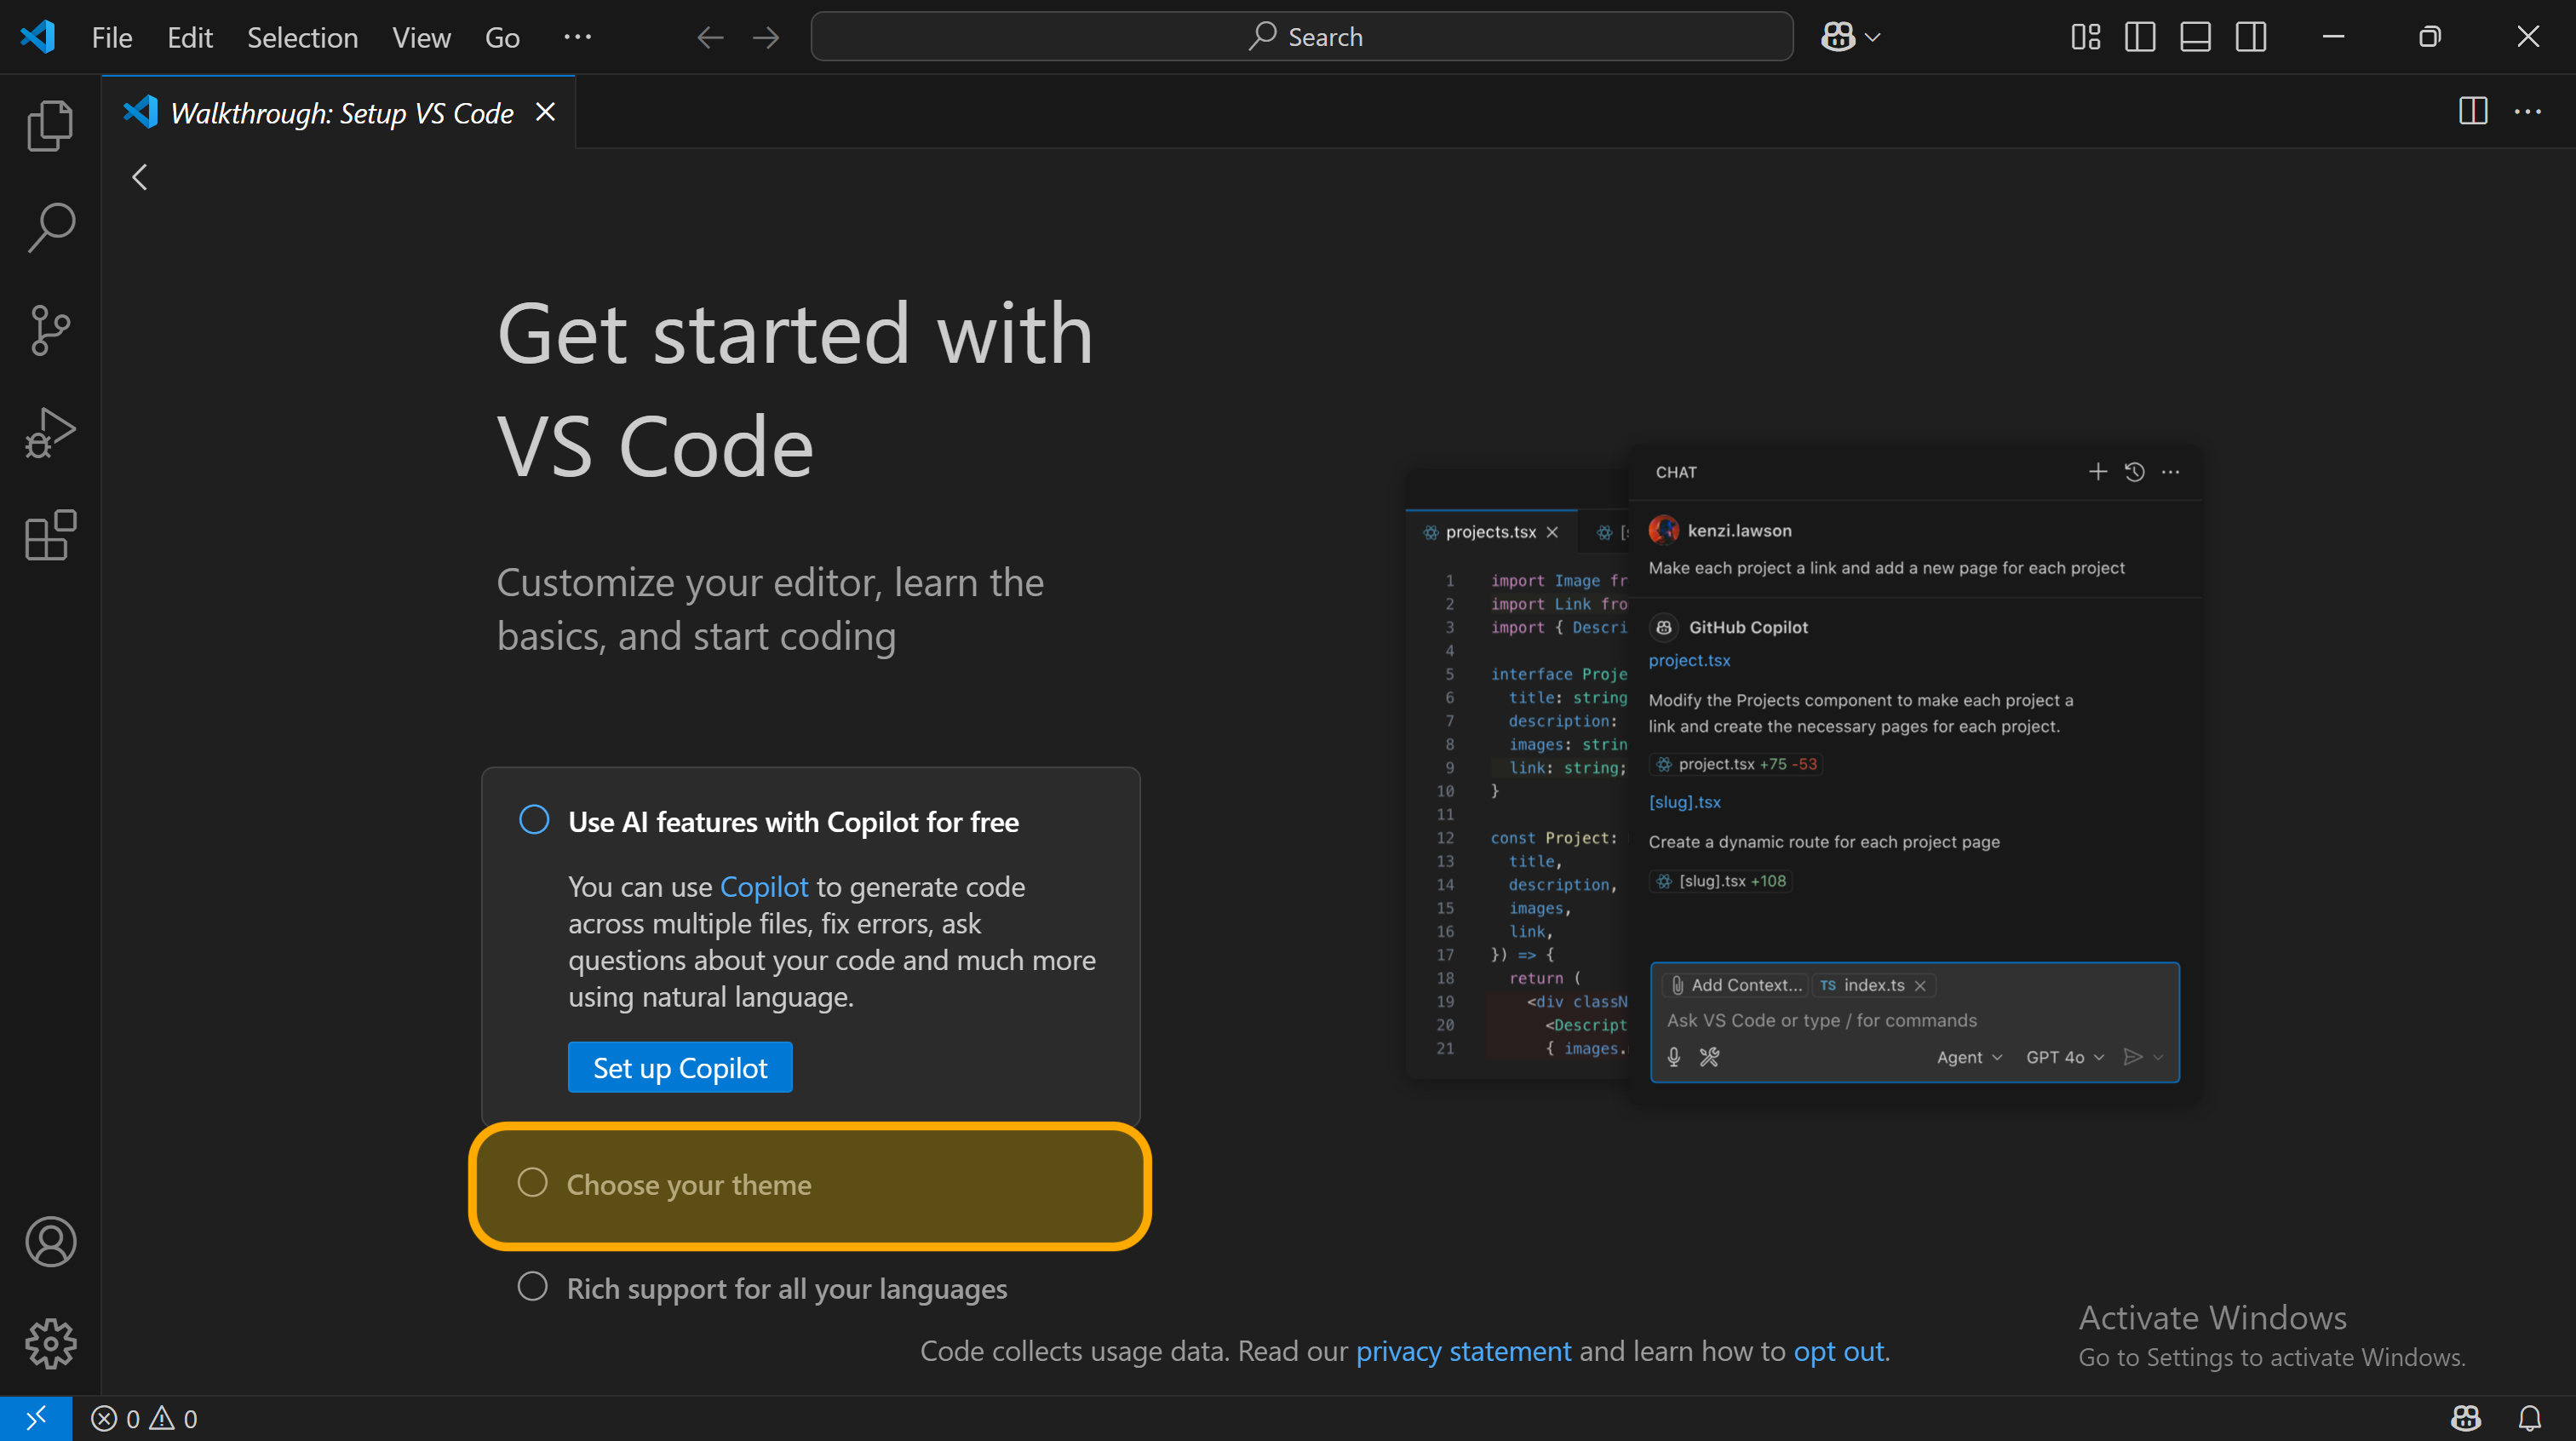Select the Use AI features with Copilot heading

pos(793,822)
